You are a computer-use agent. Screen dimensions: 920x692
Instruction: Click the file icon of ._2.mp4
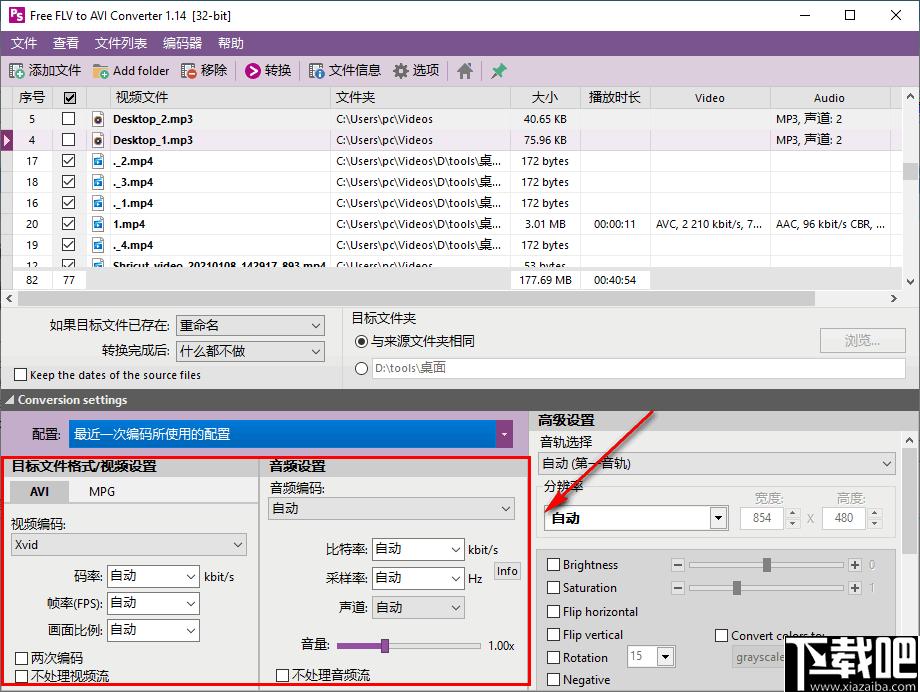click(x=98, y=161)
